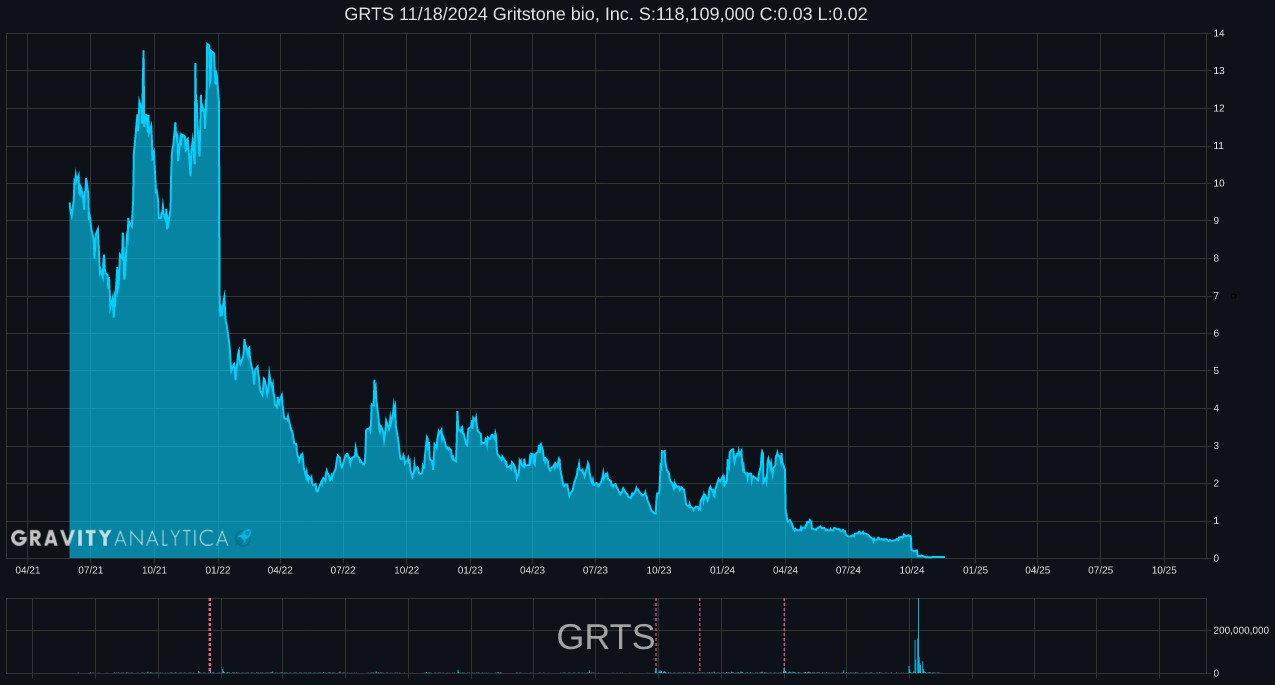This screenshot has width=1275, height=685.
Task: Select the 04/24 x-axis date label
Action: point(785,570)
